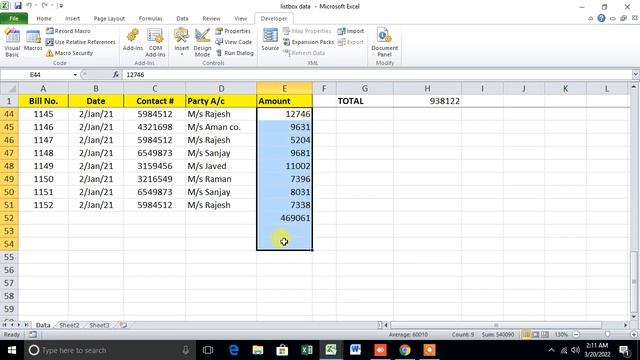Screen dimensions: 640x360
Task: Switch to the Data ribbon tab
Action: pyautogui.click(x=182, y=18)
